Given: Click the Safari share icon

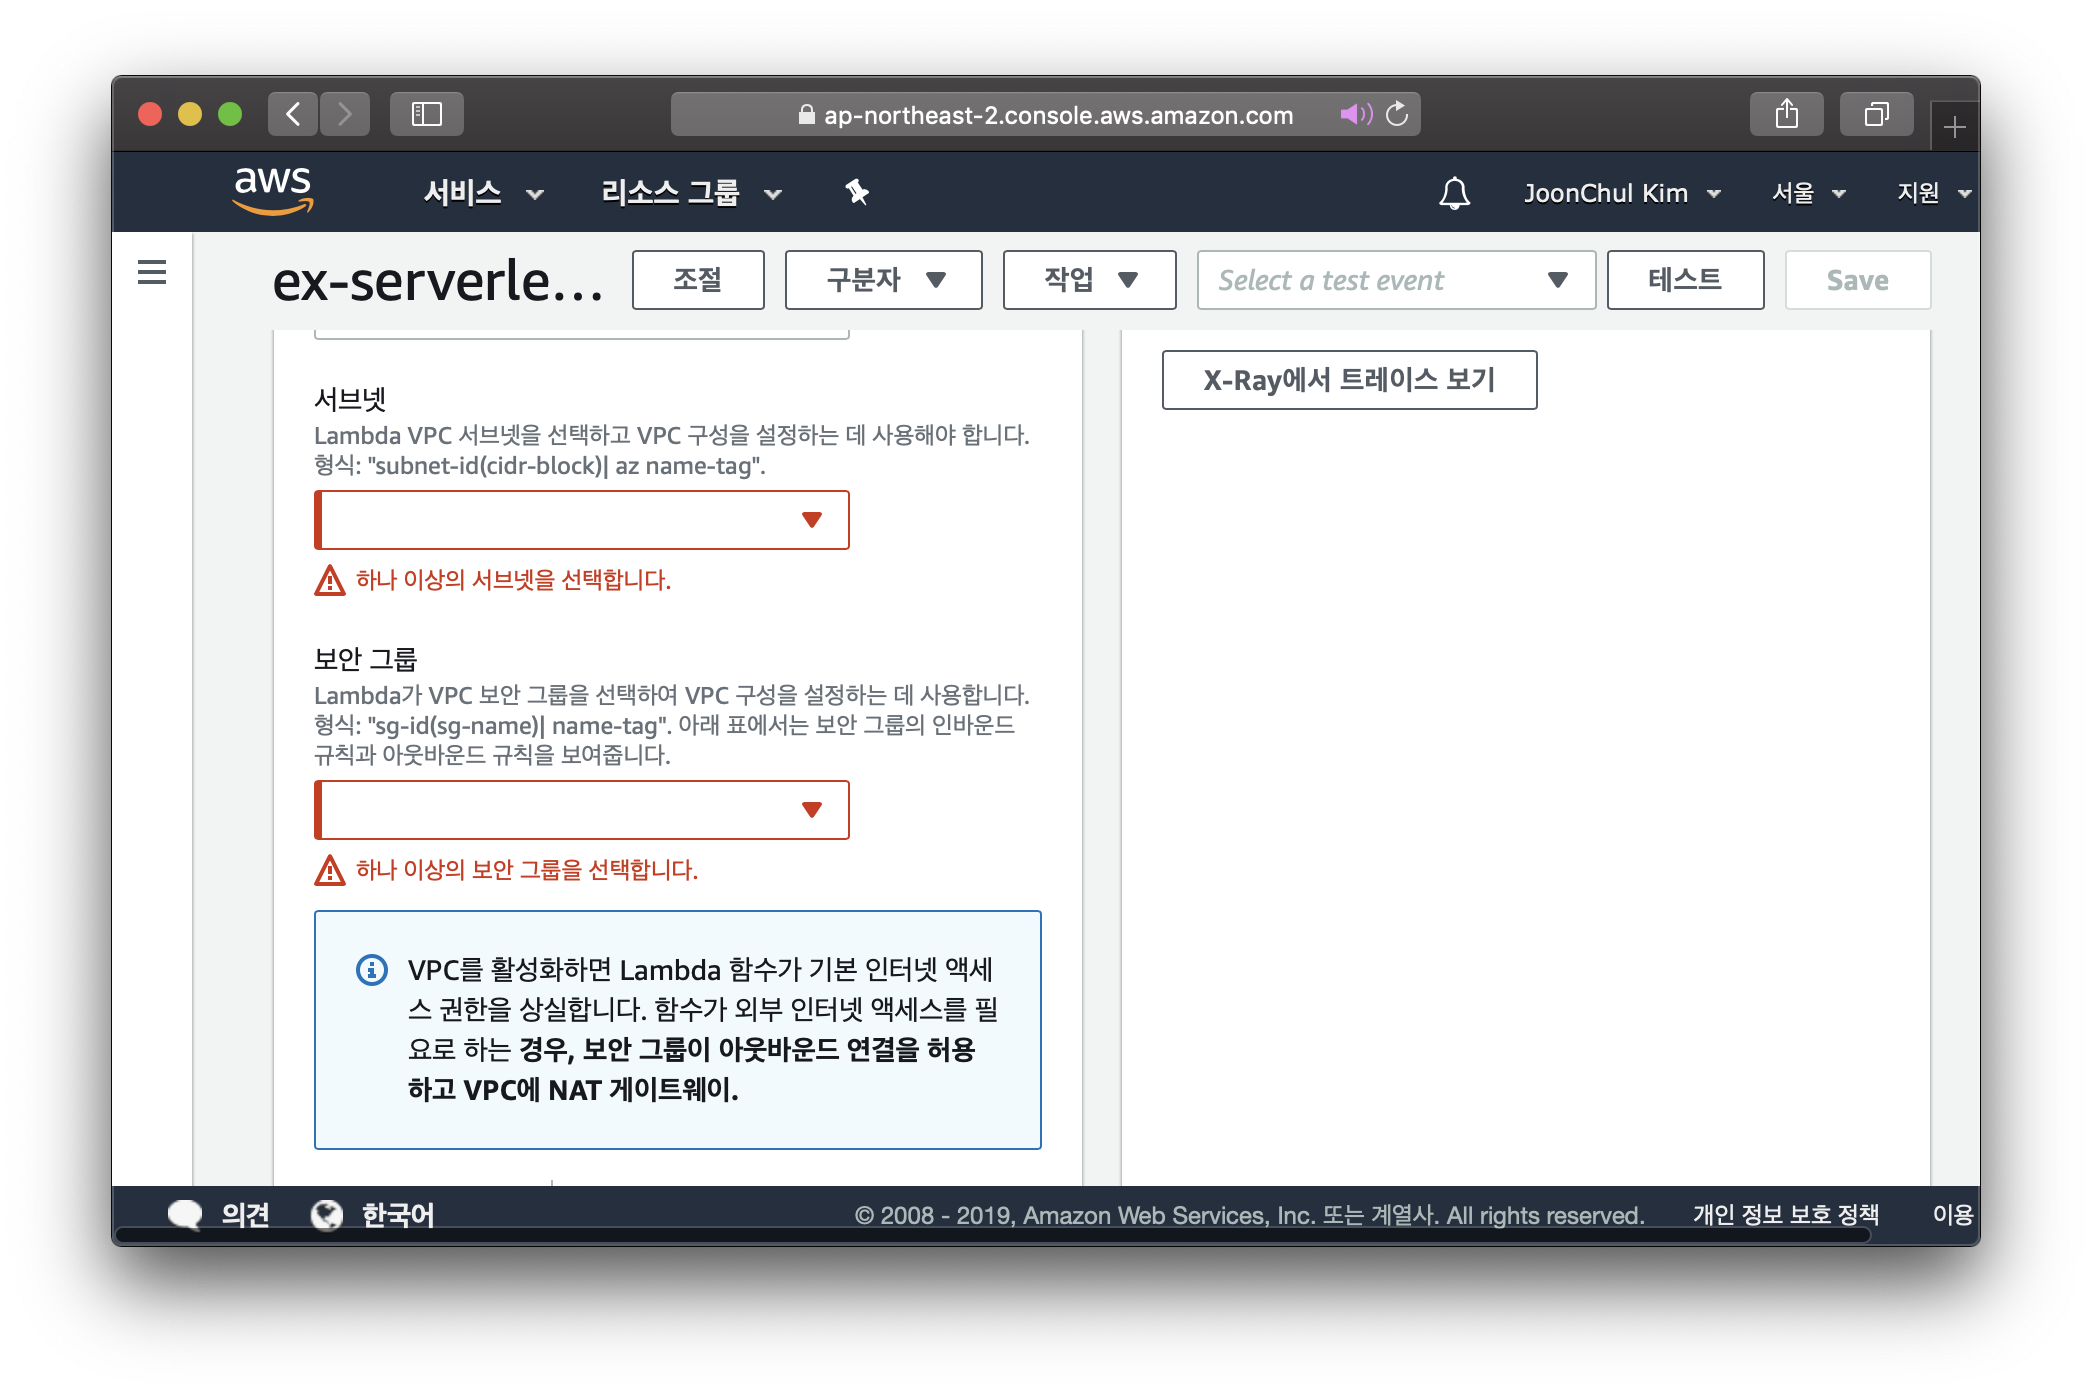Looking at the screenshot, I should [1786, 114].
